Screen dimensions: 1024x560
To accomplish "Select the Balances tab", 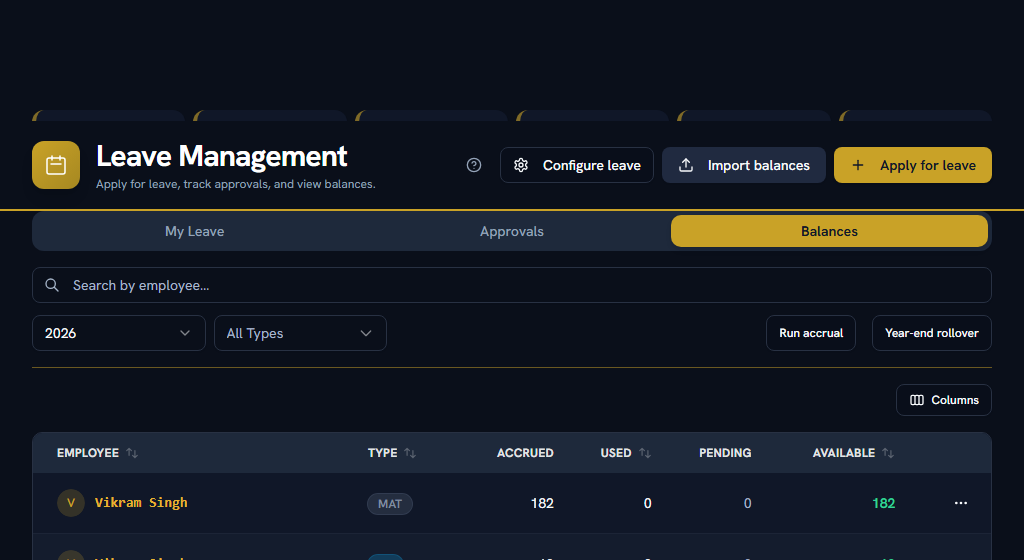I will pos(829,231).
